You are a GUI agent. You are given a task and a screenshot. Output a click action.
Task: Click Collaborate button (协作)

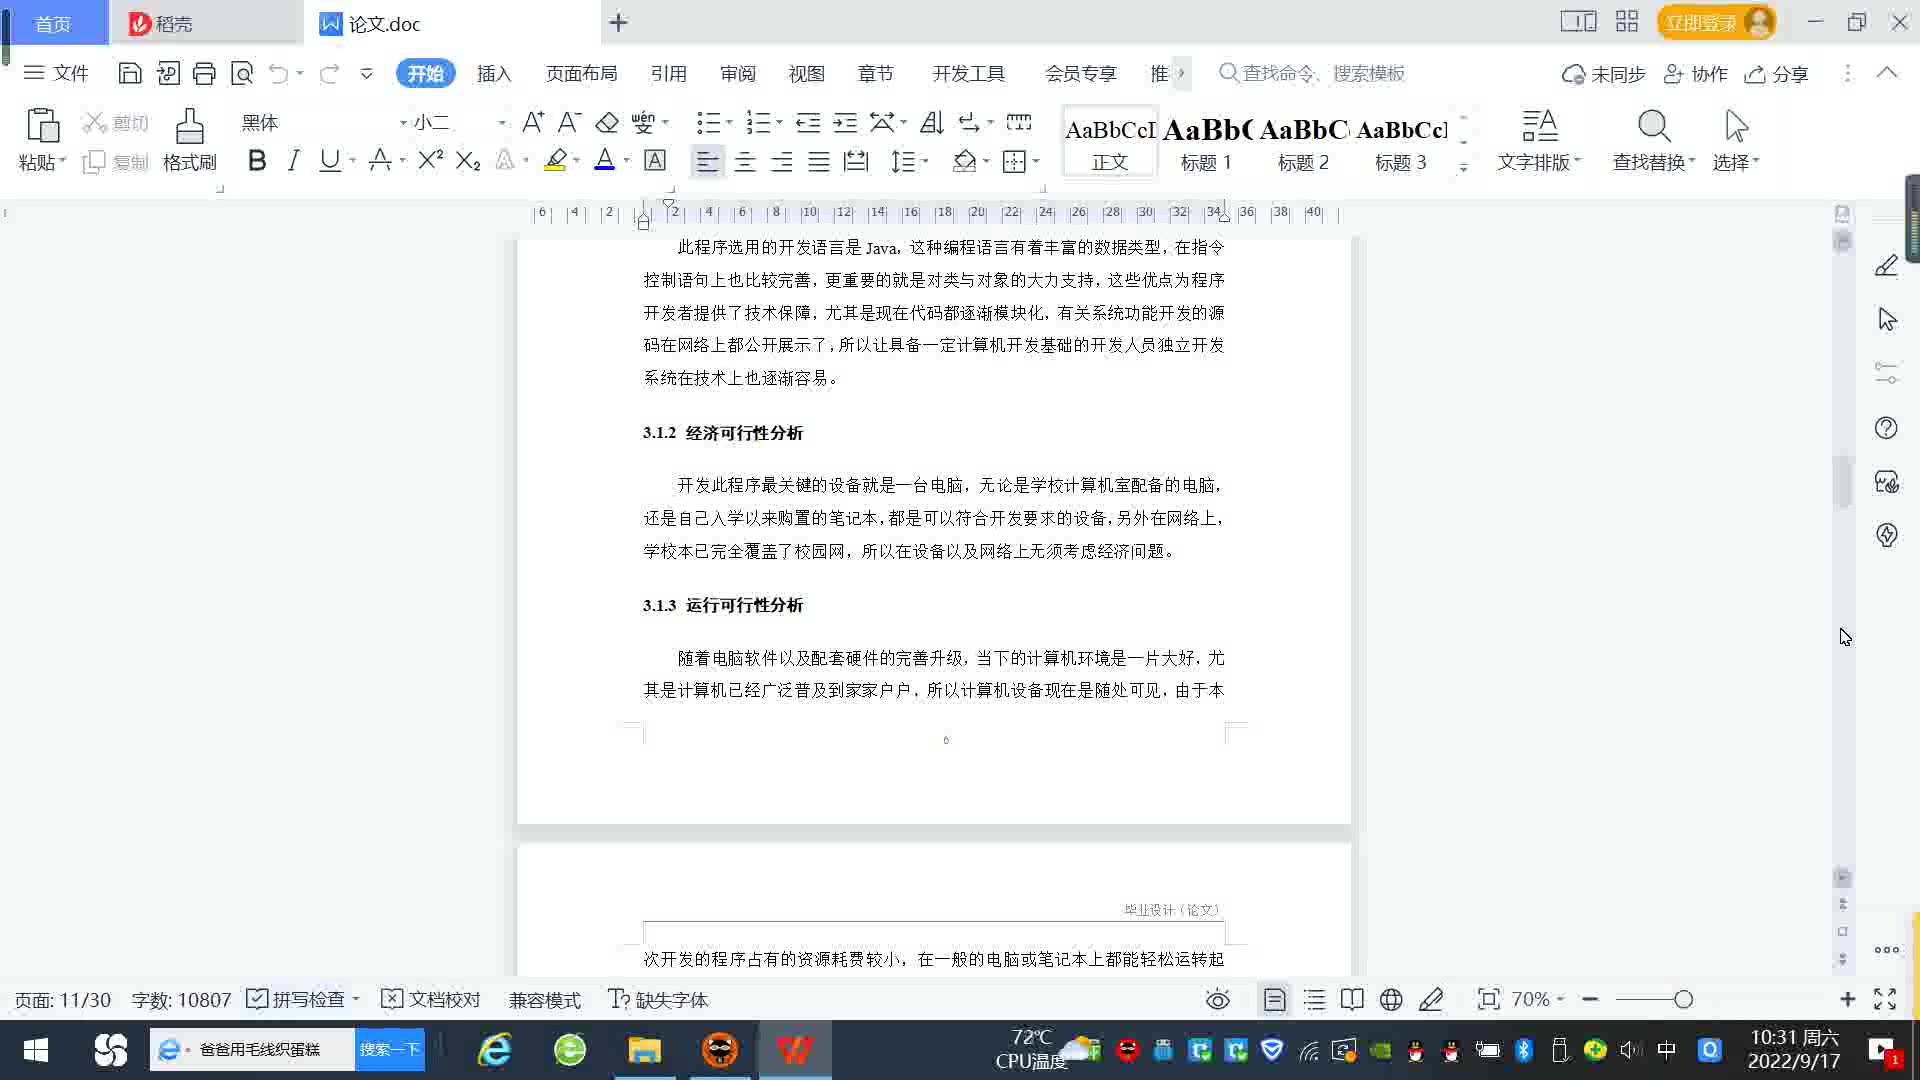tap(1696, 74)
